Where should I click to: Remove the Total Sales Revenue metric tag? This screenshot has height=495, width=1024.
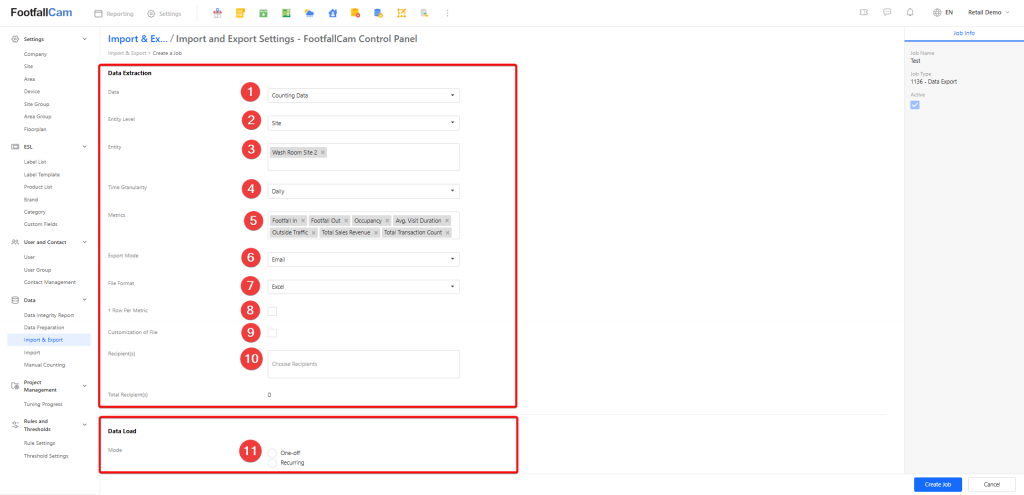click(x=376, y=232)
